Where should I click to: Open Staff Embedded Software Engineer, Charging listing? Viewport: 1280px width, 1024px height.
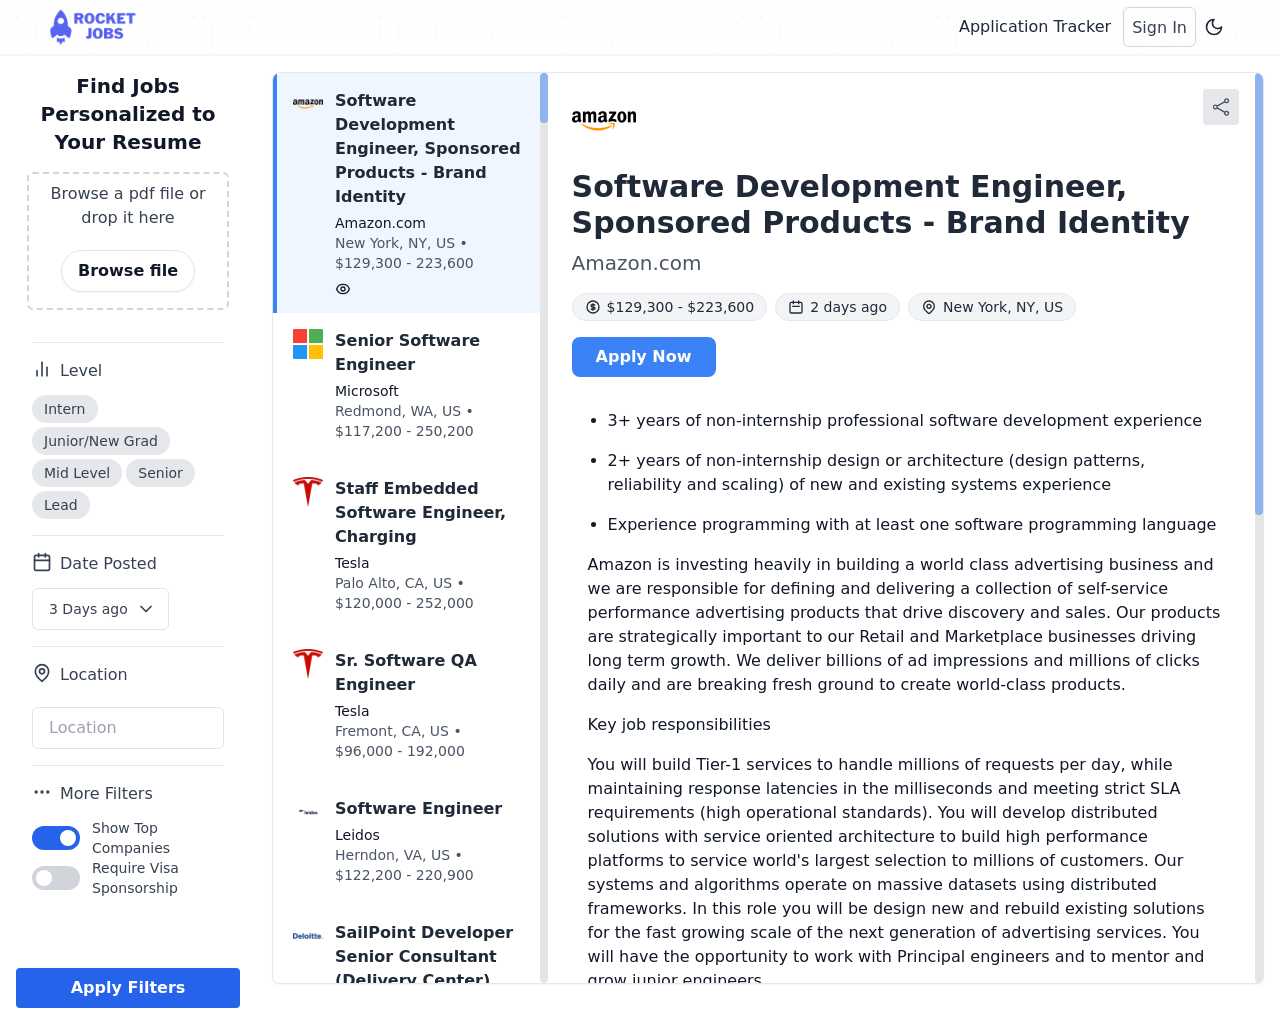pos(408,546)
